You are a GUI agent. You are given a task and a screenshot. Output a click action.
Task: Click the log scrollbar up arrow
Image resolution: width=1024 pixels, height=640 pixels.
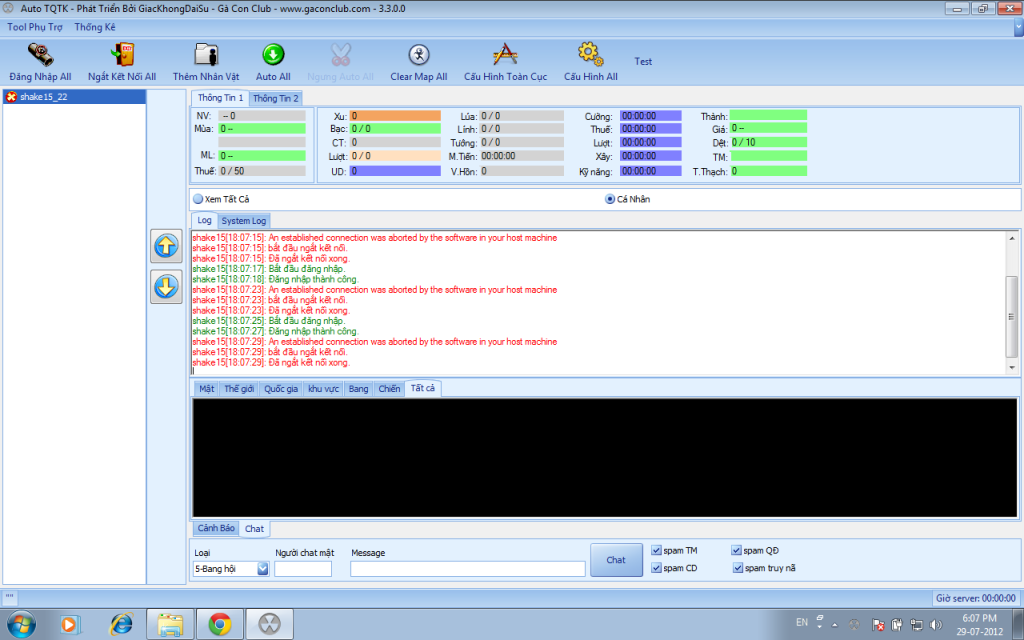[x=1012, y=238]
